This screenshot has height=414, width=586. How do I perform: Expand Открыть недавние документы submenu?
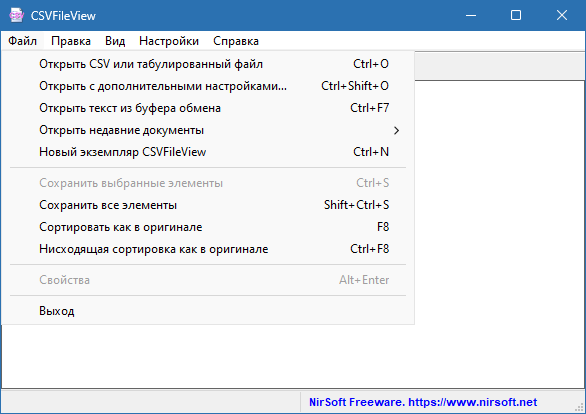(x=208, y=130)
